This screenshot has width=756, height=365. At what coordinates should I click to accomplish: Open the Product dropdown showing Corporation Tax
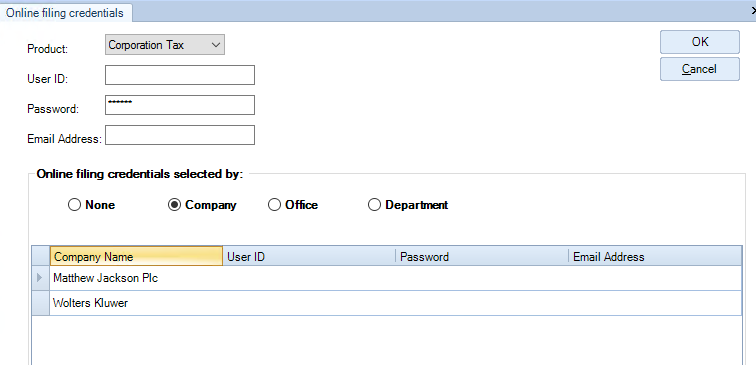[165, 45]
